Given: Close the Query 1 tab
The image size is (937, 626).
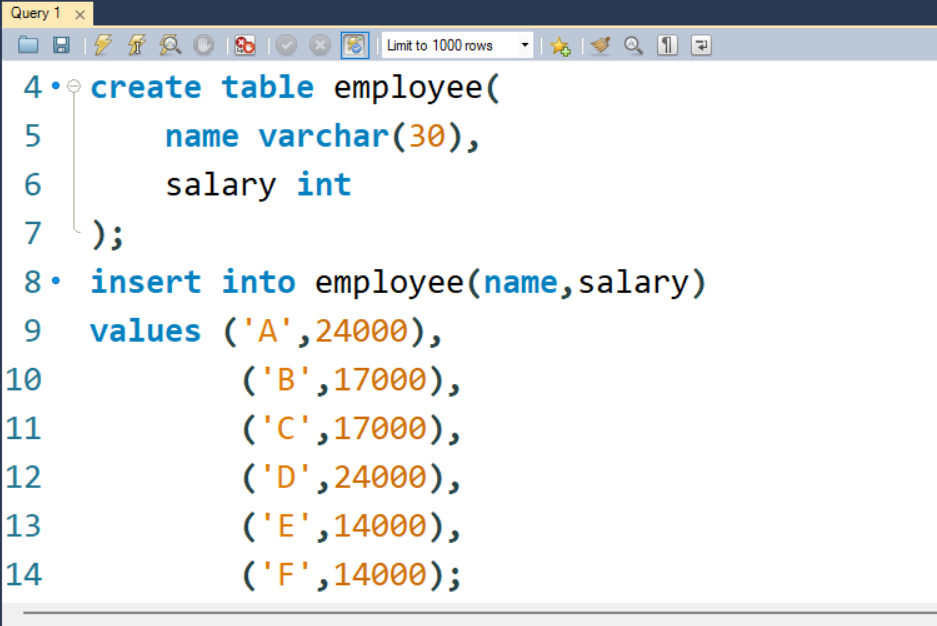Looking at the screenshot, I should [x=79, y=14].
